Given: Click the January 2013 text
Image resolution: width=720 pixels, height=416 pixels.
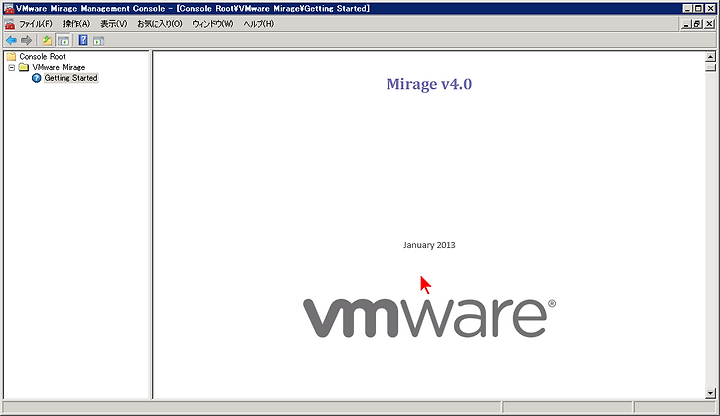Looking at the screenshot, I should 429,245.
